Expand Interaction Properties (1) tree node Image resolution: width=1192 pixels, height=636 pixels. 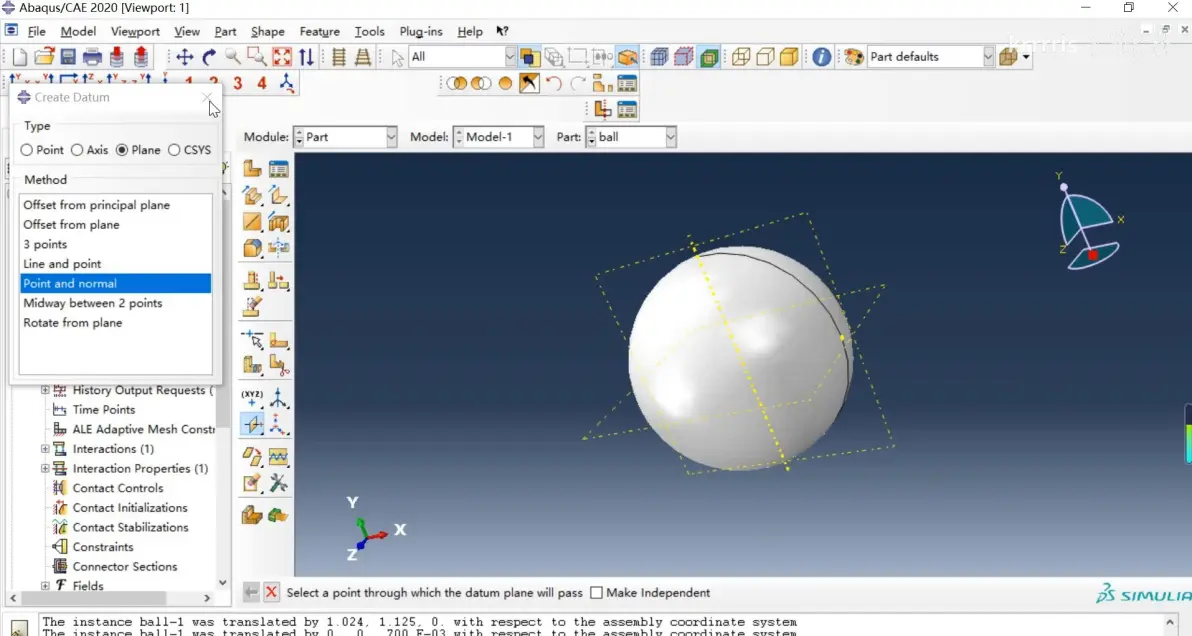(45, 469)
